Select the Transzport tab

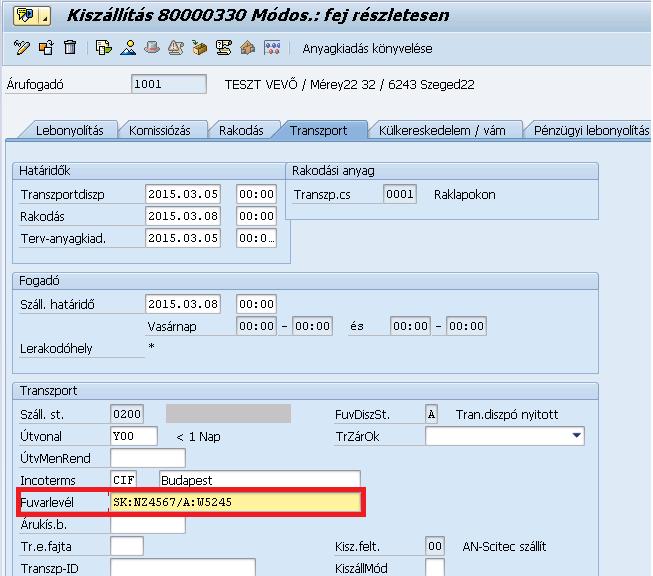pyautogui.click(x=319, y=130)
